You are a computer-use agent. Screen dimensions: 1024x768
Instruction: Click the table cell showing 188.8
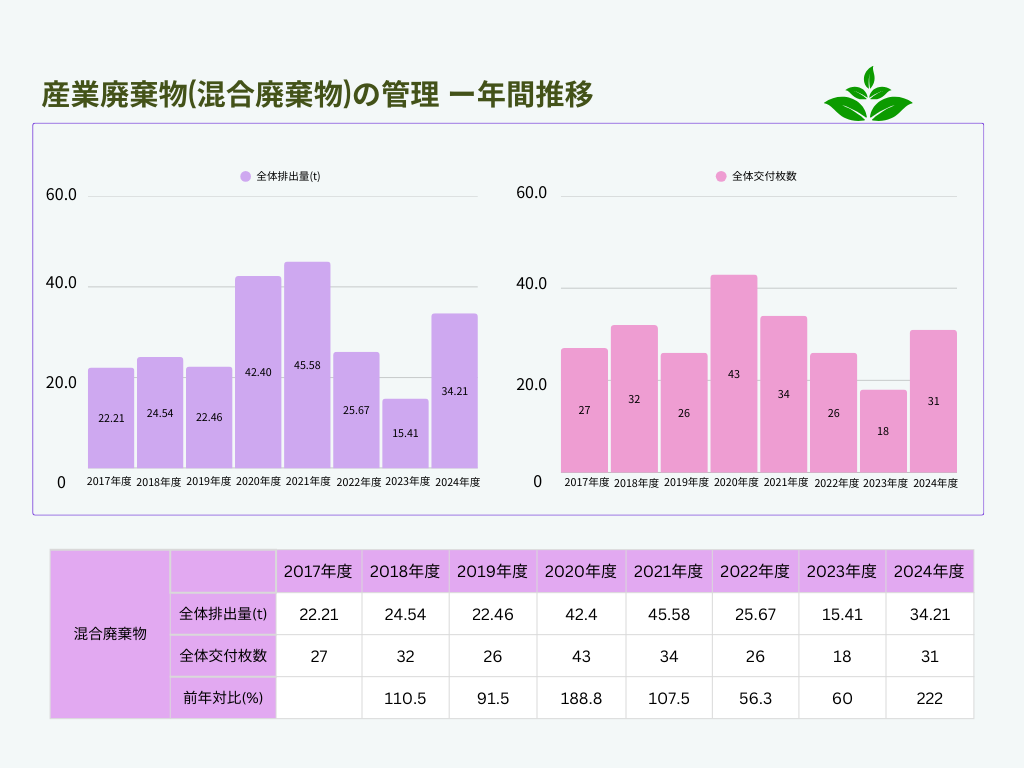(581, 698)
